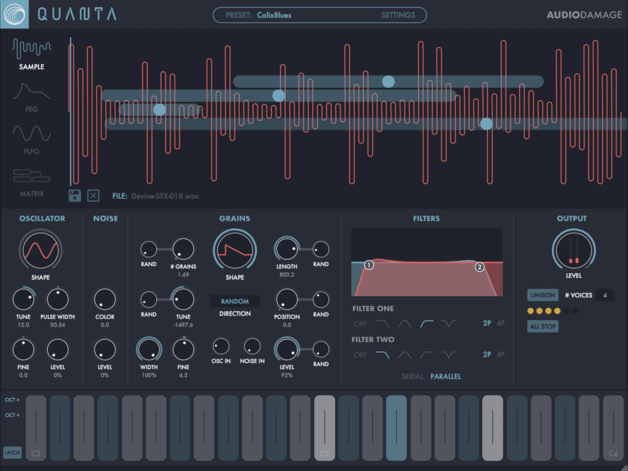Turn Filter One OFF

pyautogui.click(x=360, y=324)
